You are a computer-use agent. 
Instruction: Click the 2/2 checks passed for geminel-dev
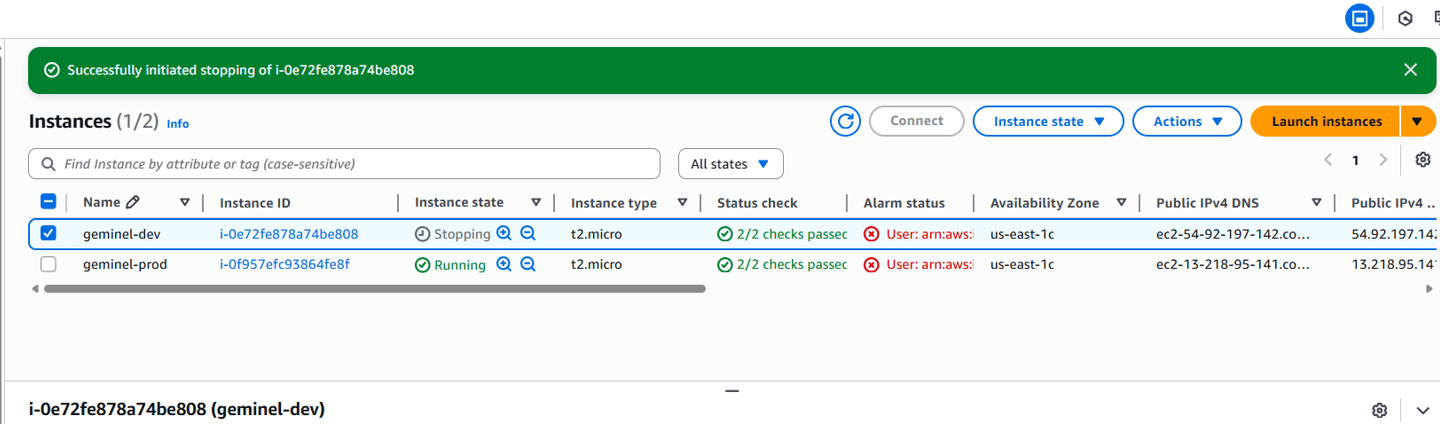782,234
